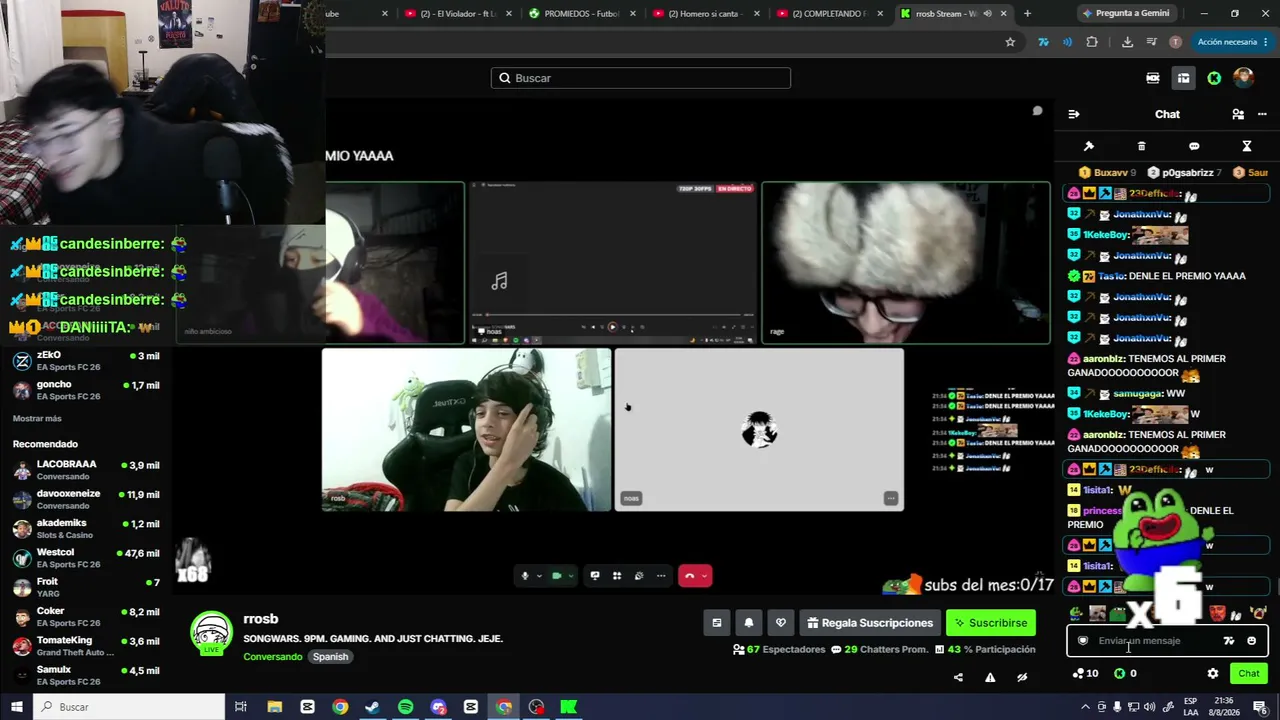This screenshot has height=720, width=1280.
Task: Open the emote picker in the message box
Action: (x=1251, y=641)
